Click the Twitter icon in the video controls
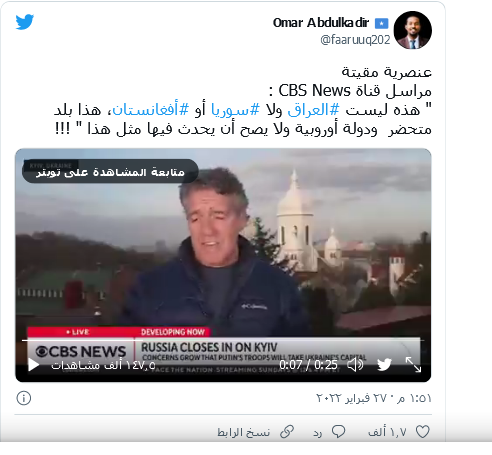 tap(384, 365)
